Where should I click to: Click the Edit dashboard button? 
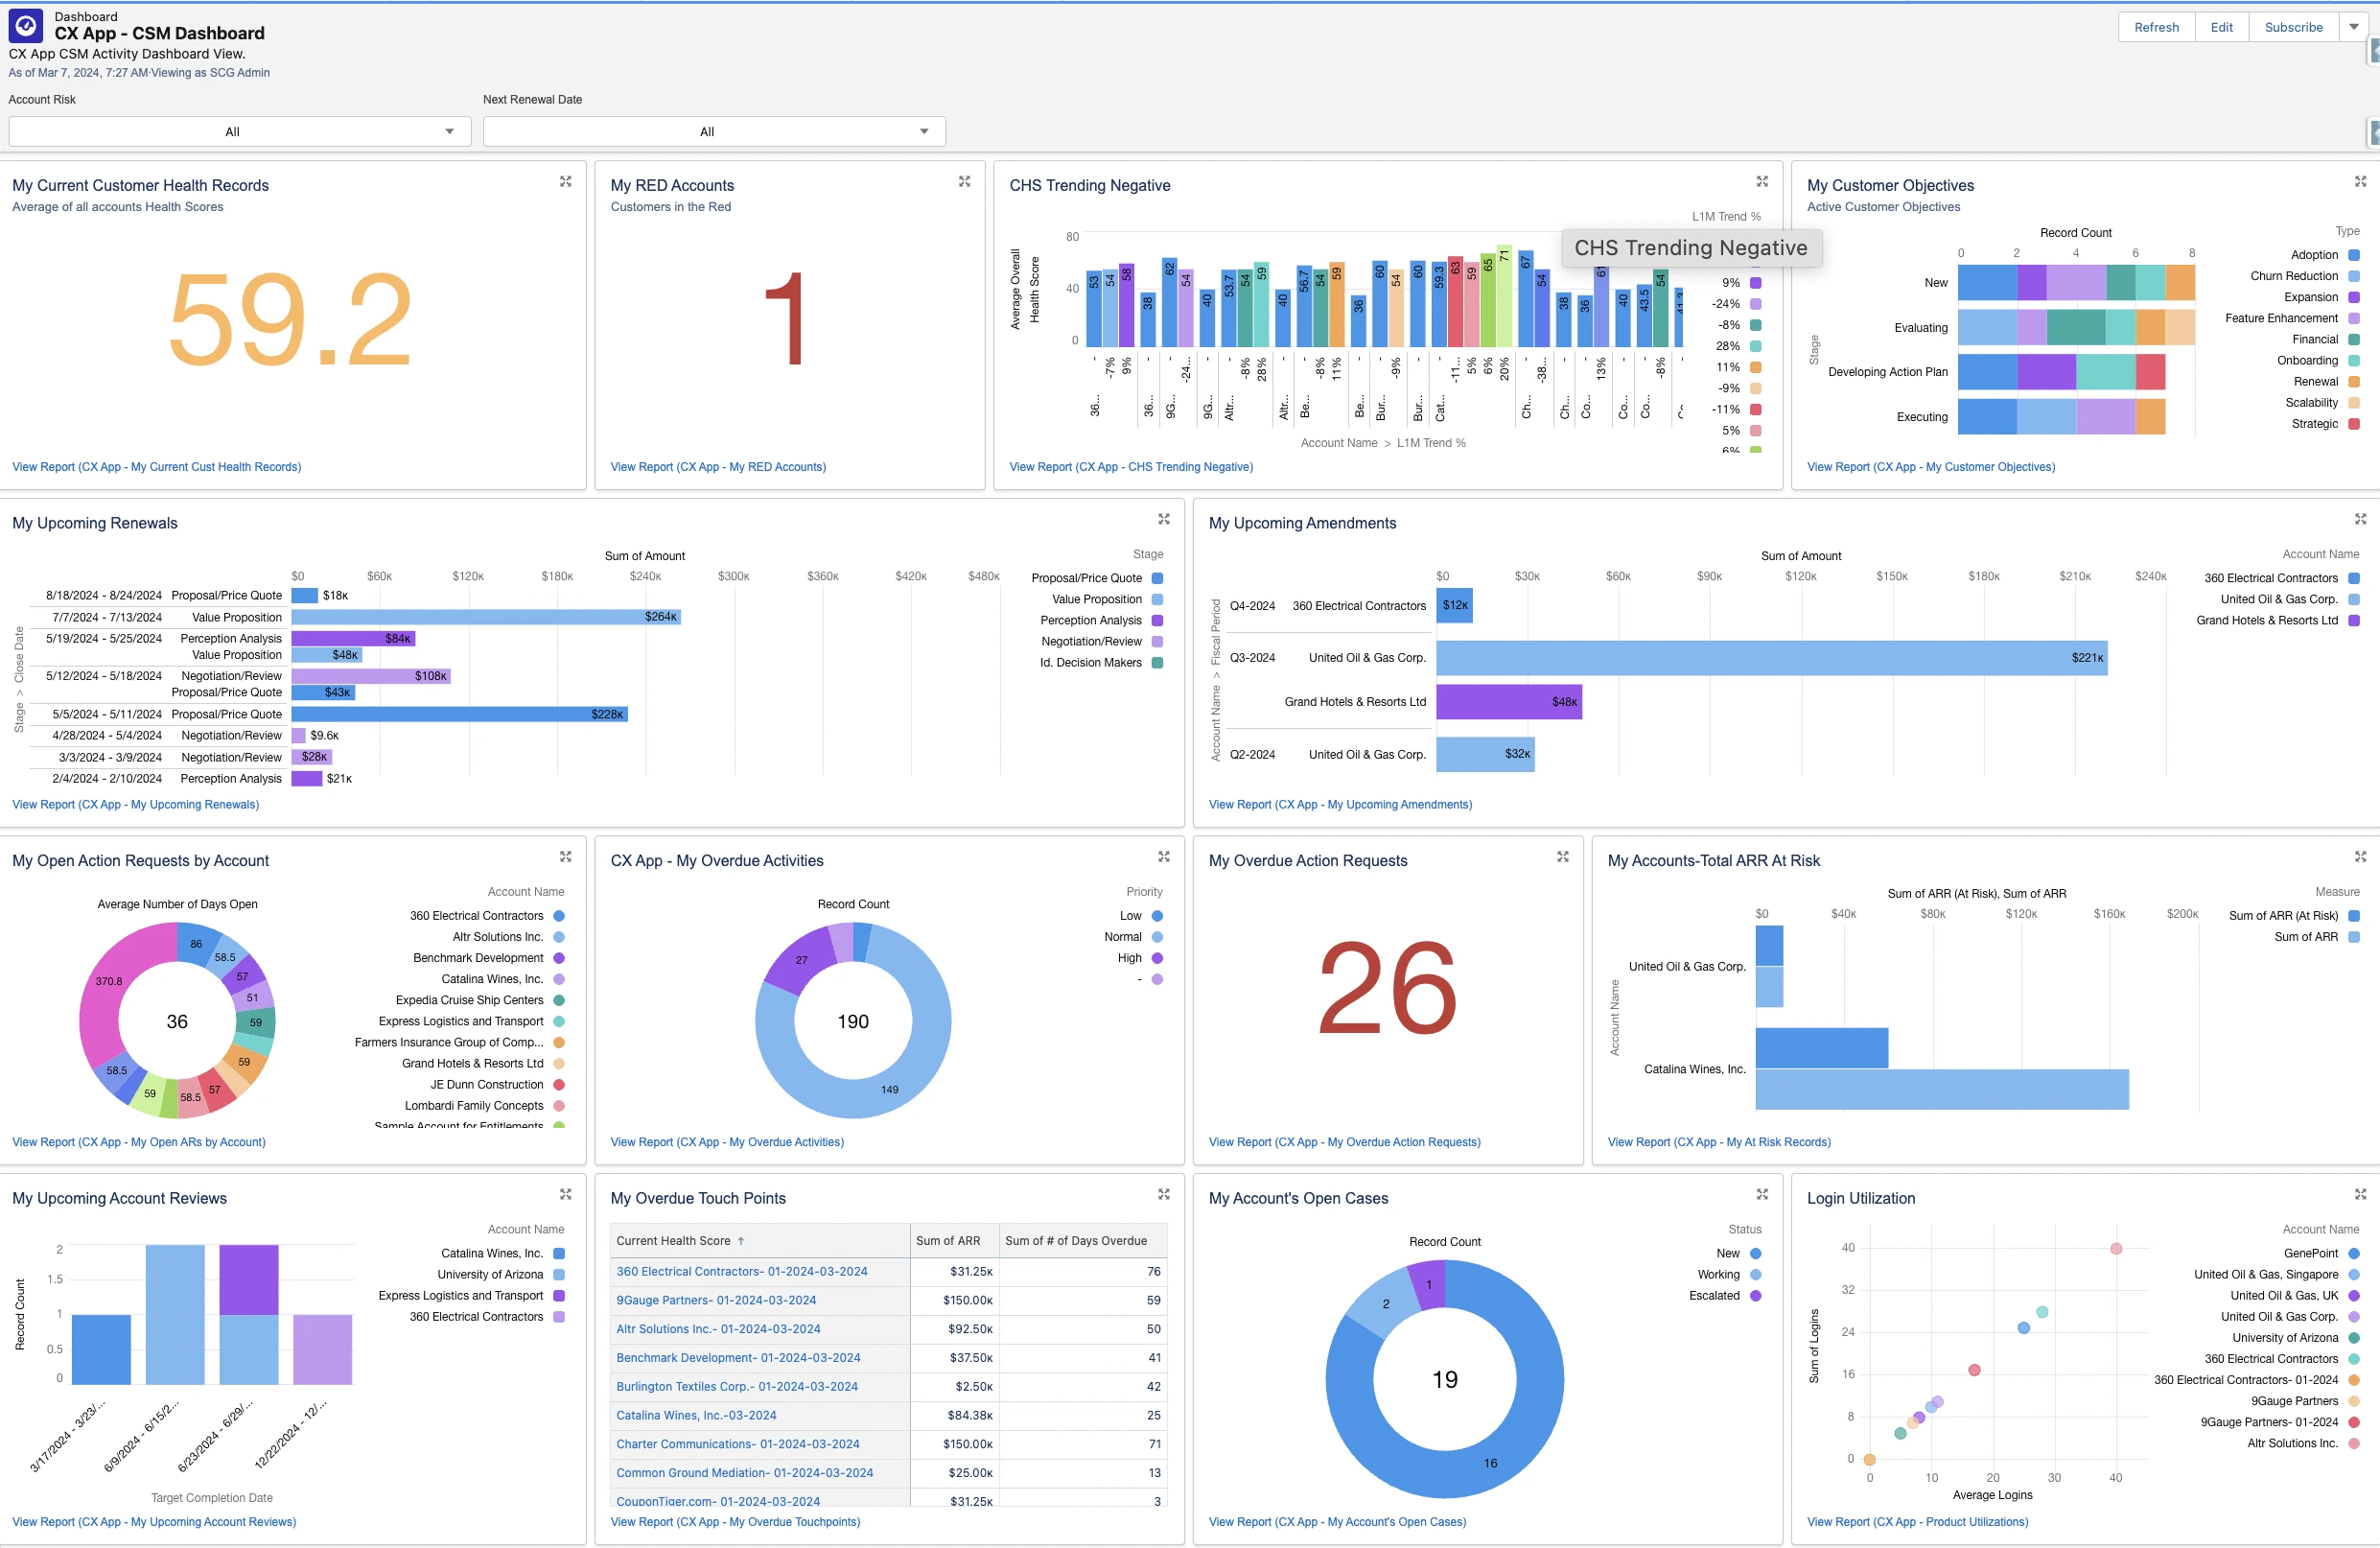[2221, 27]
